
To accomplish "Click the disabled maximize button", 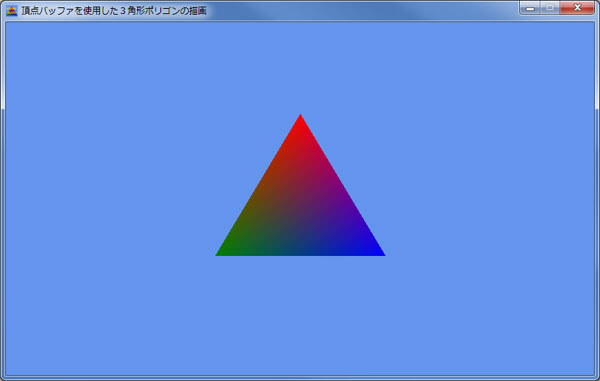I will point(550,8).
